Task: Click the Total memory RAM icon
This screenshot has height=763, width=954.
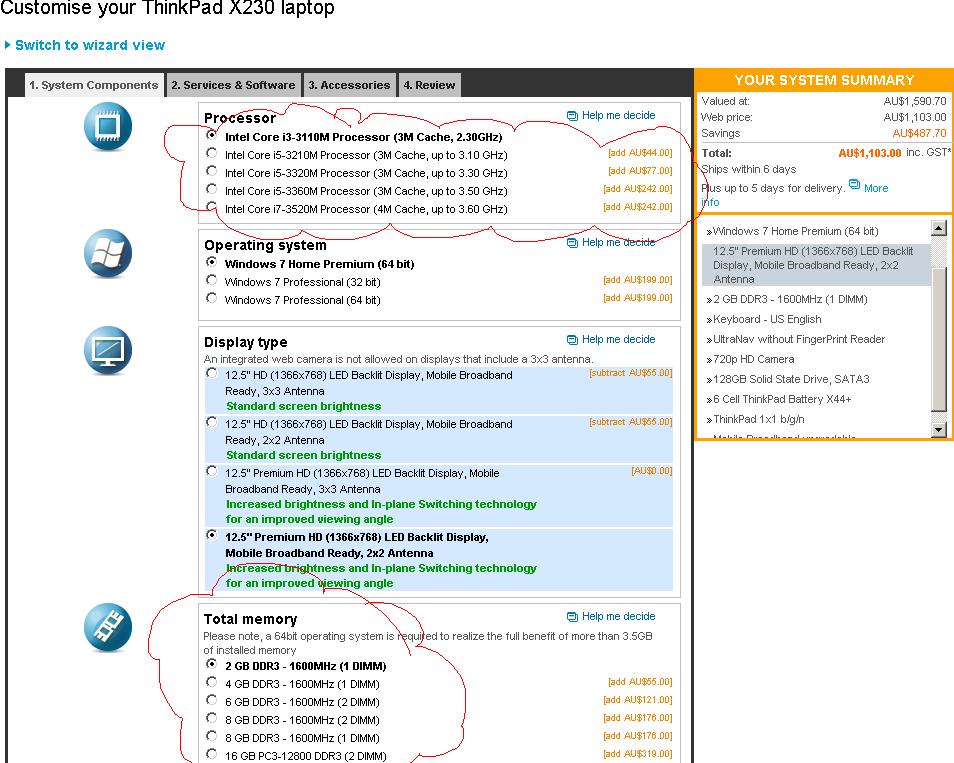Action: (108, 627)
